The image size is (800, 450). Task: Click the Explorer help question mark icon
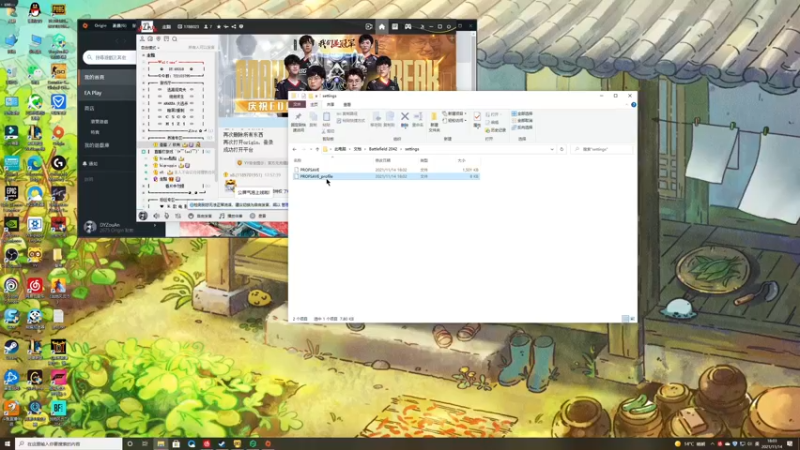[634, 105]
